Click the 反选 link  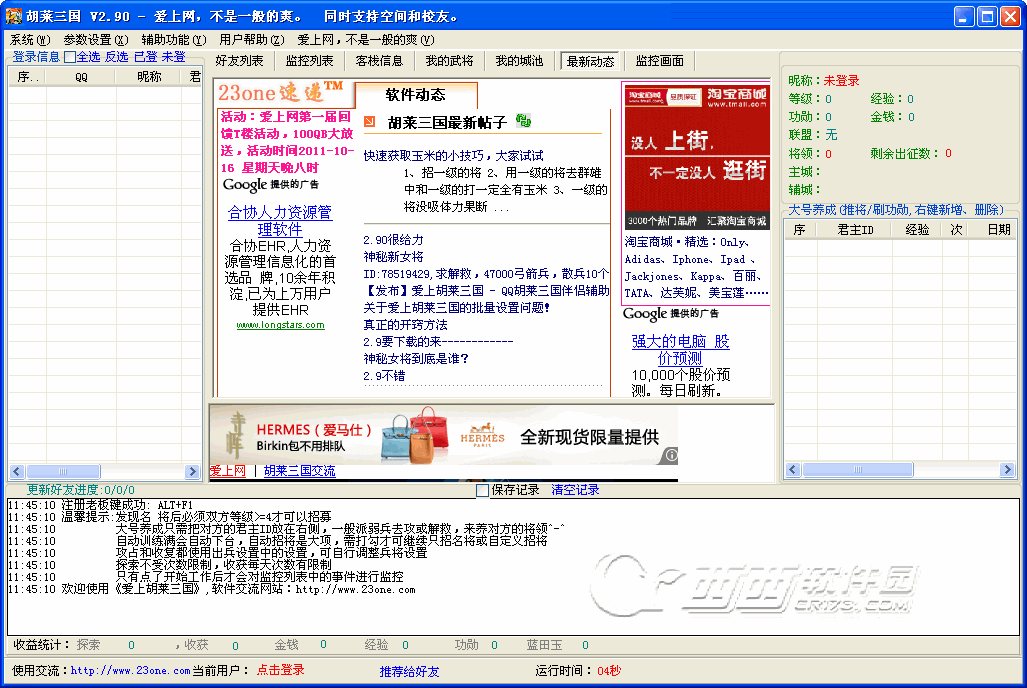(117, 57)
